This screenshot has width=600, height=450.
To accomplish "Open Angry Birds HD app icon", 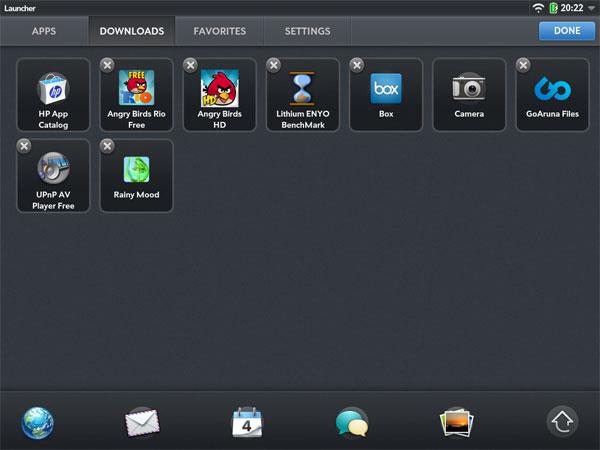I will (220, 88).
